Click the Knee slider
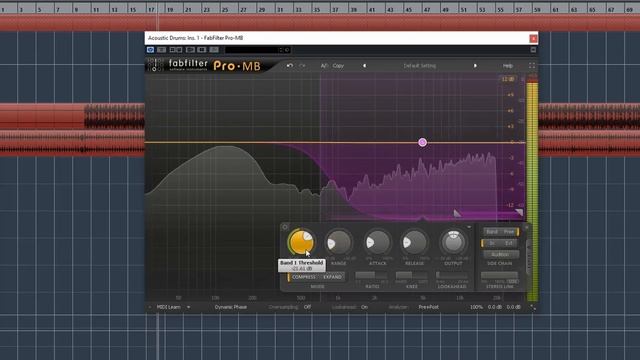The image size is (640, 360). (411, 276)
